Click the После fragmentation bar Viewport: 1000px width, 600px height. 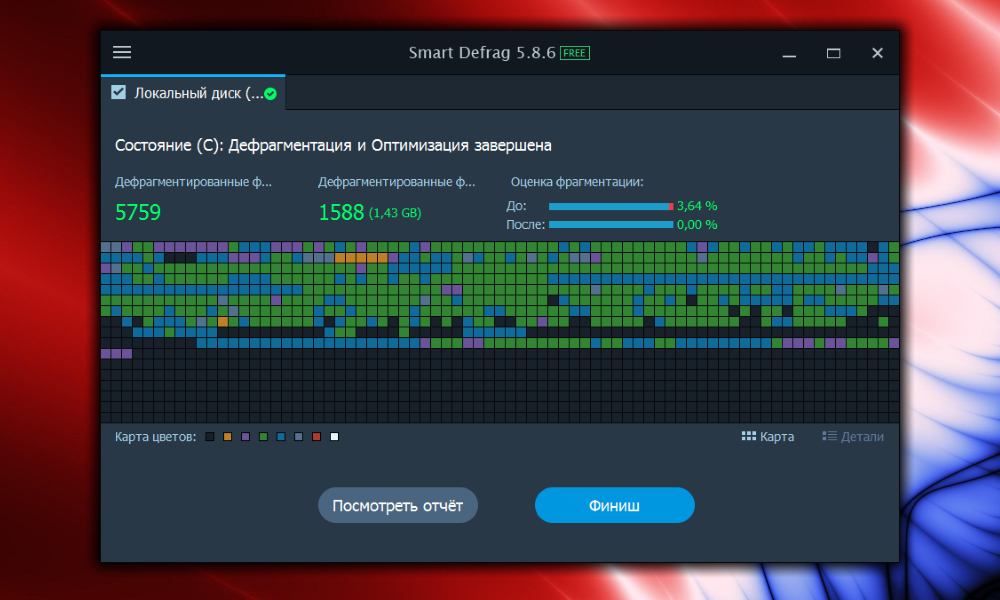click(611, 224)
